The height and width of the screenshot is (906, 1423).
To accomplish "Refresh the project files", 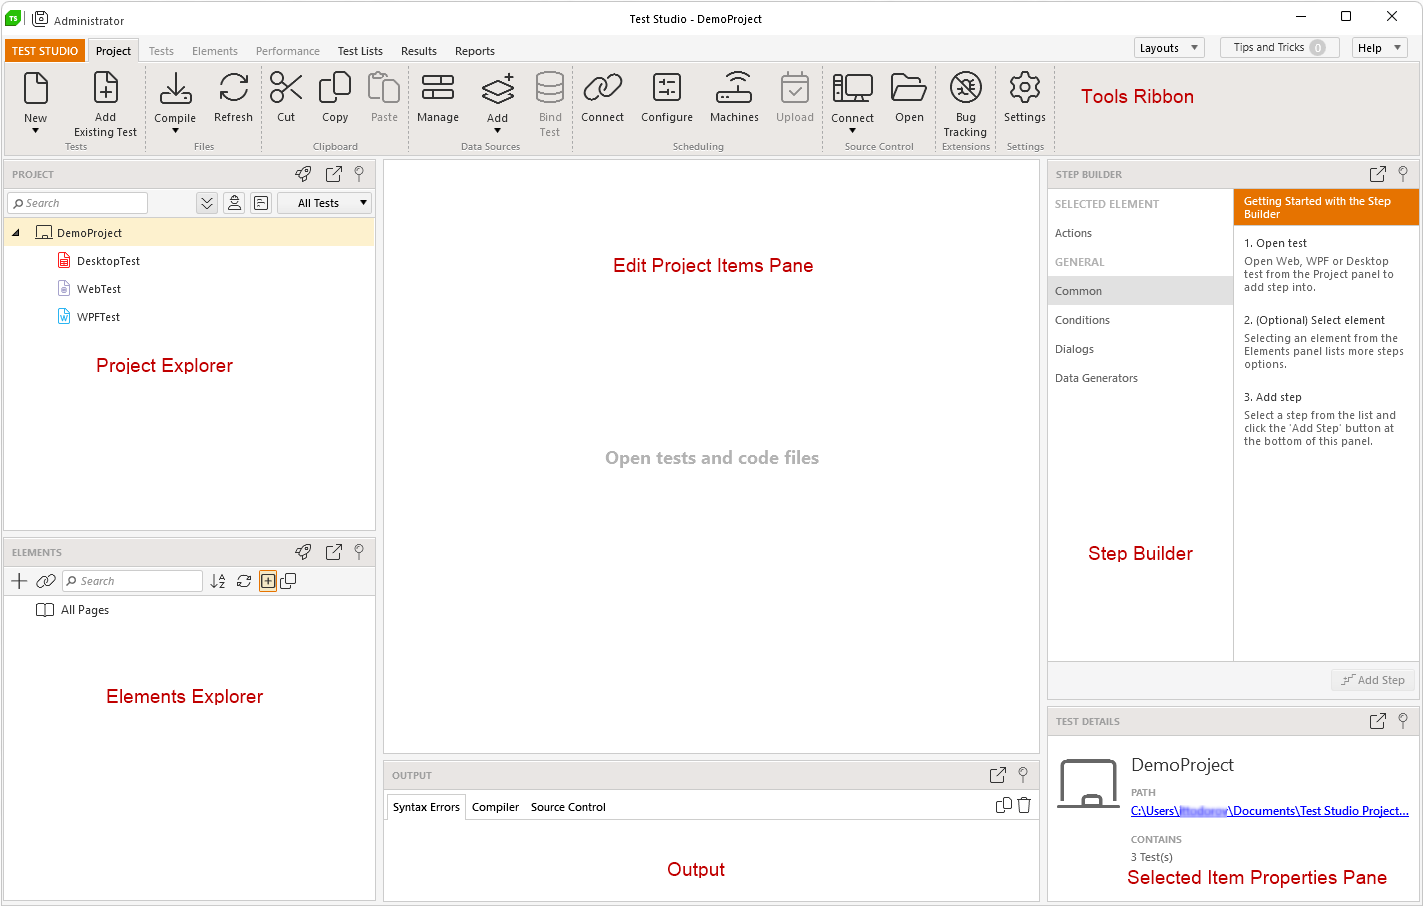I will (x=233, y=88).
